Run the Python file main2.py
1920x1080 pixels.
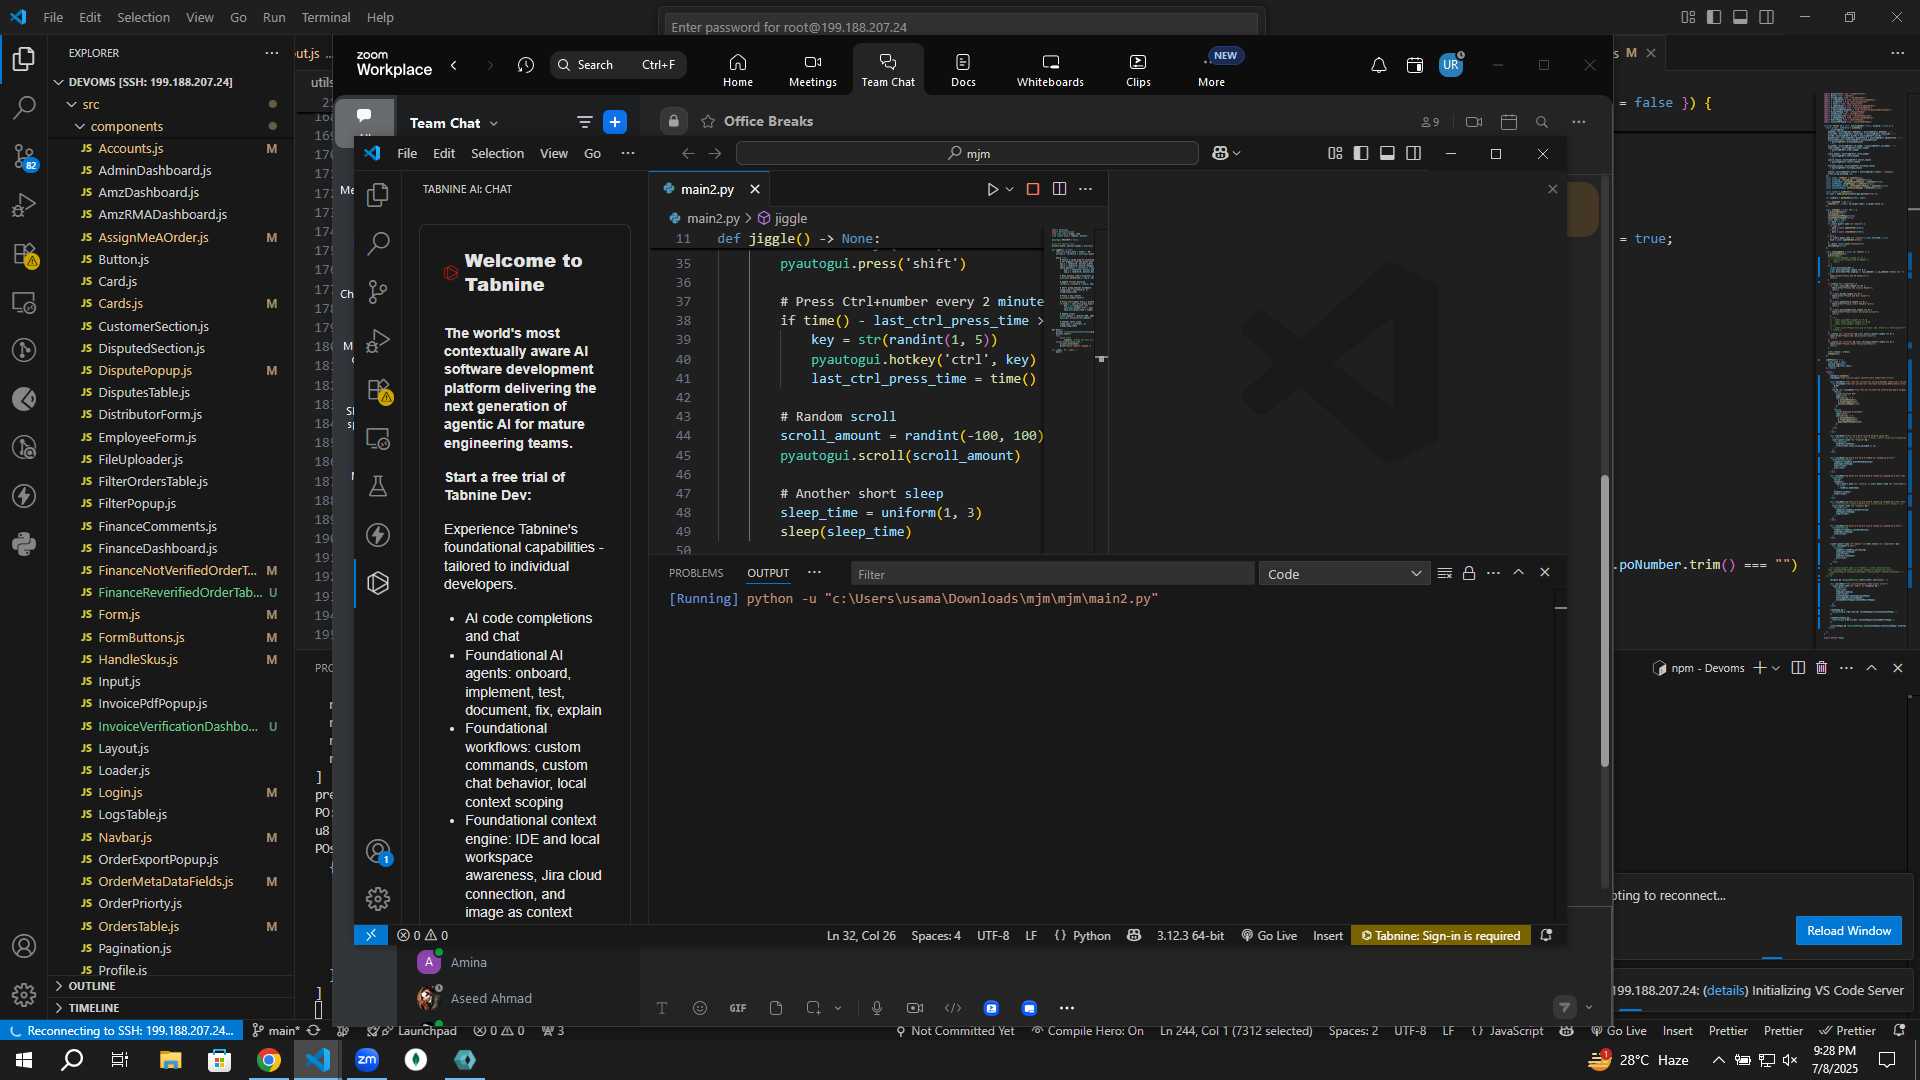pos(992,189)
